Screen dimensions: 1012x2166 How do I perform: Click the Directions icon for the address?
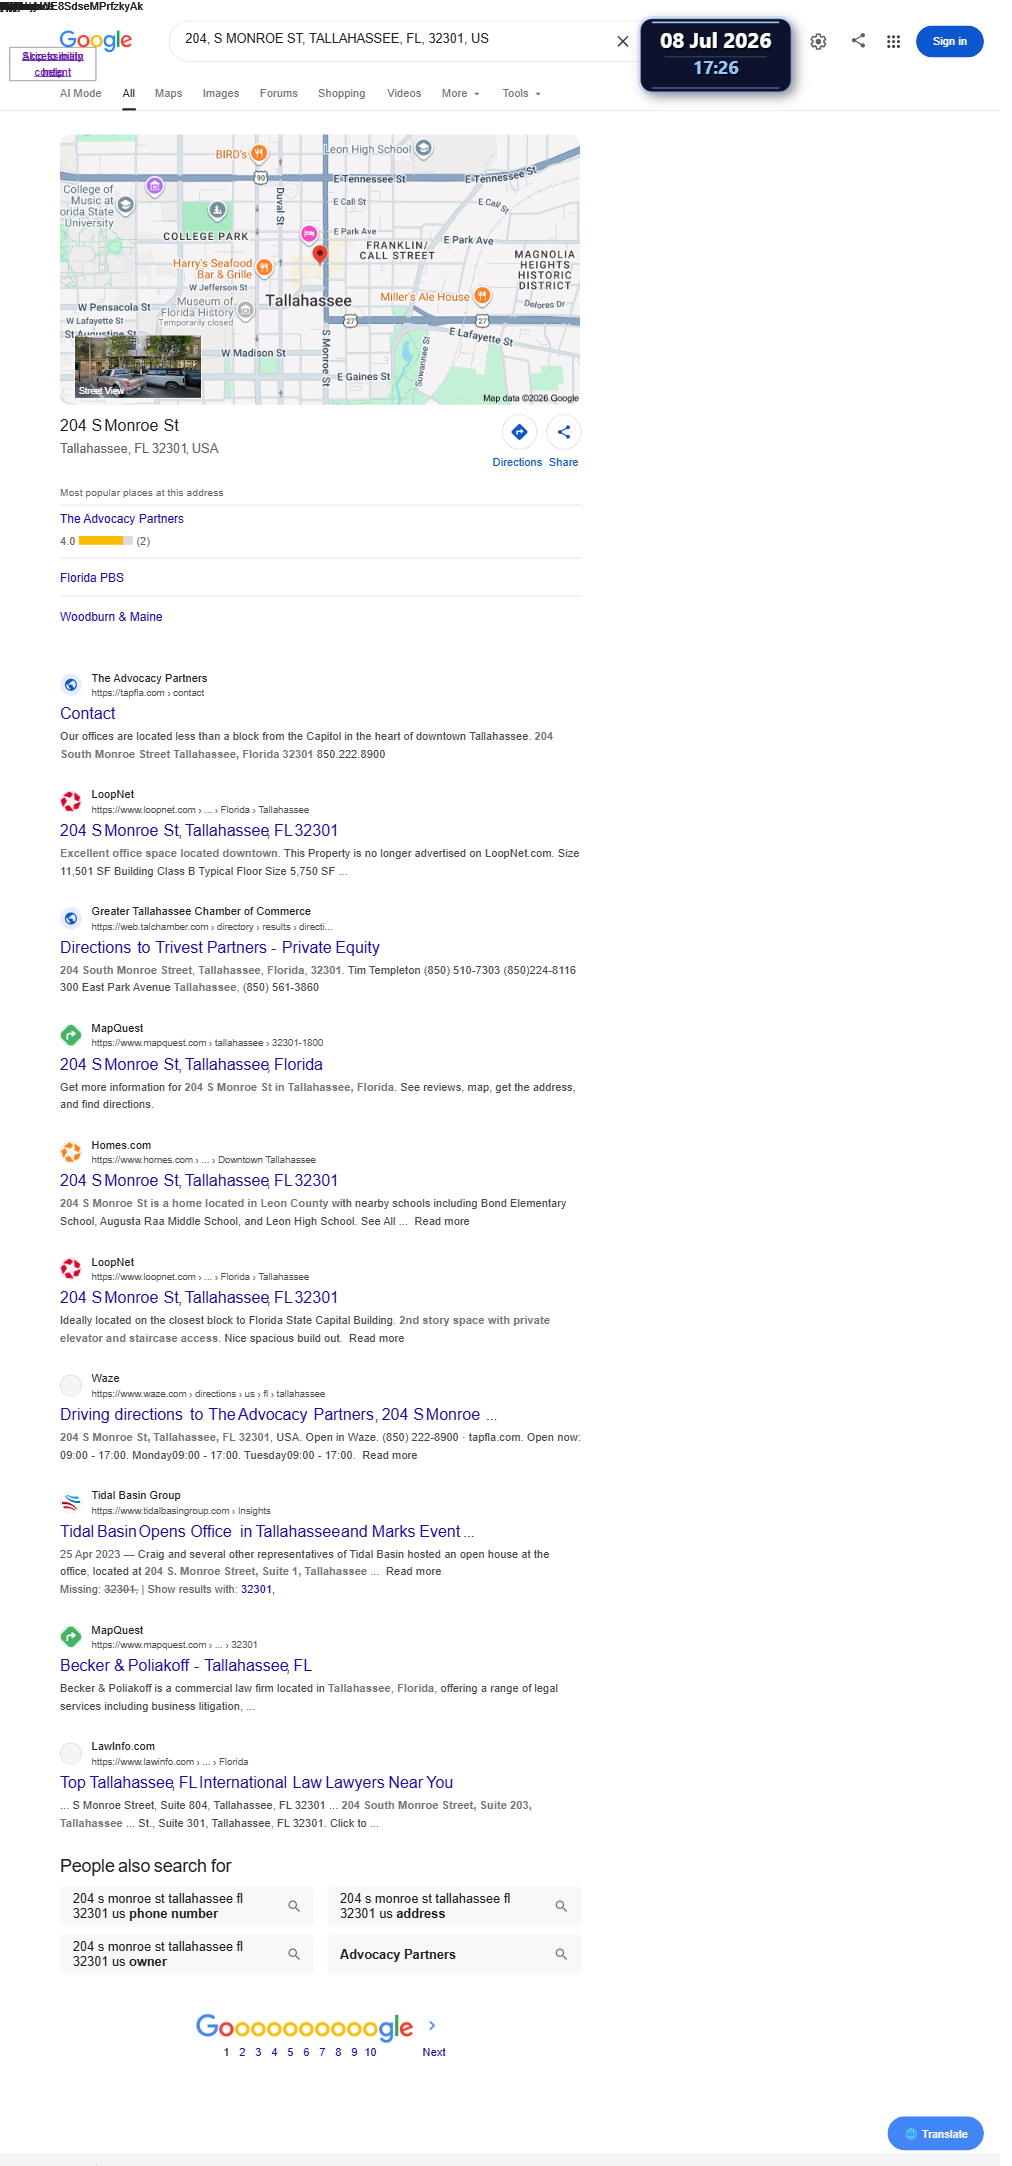coord(519,432)
